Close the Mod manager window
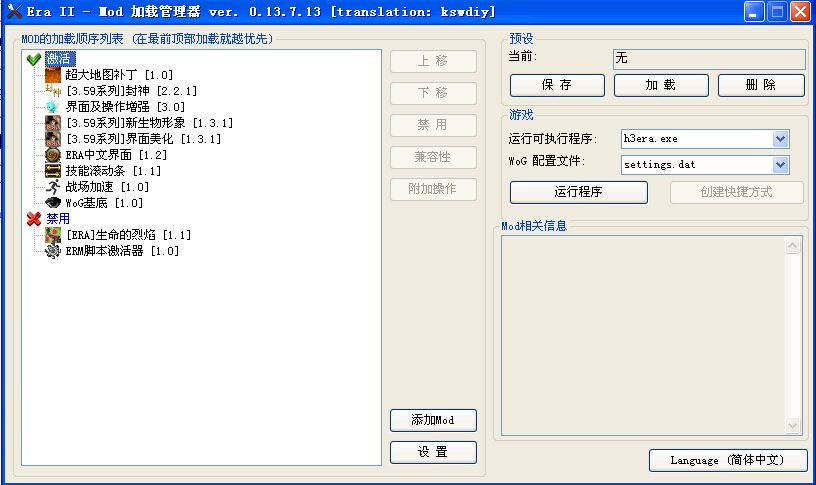 click(x=800, y=11)
